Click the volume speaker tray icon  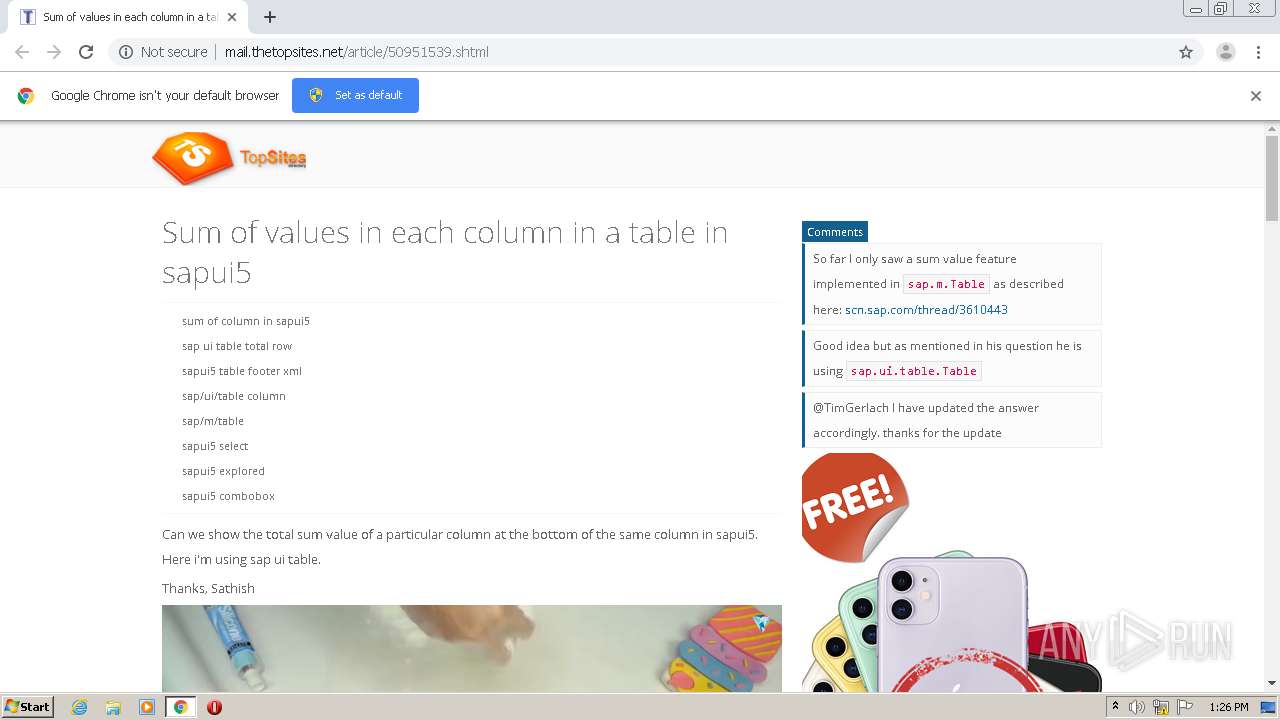pos(1137,707)
